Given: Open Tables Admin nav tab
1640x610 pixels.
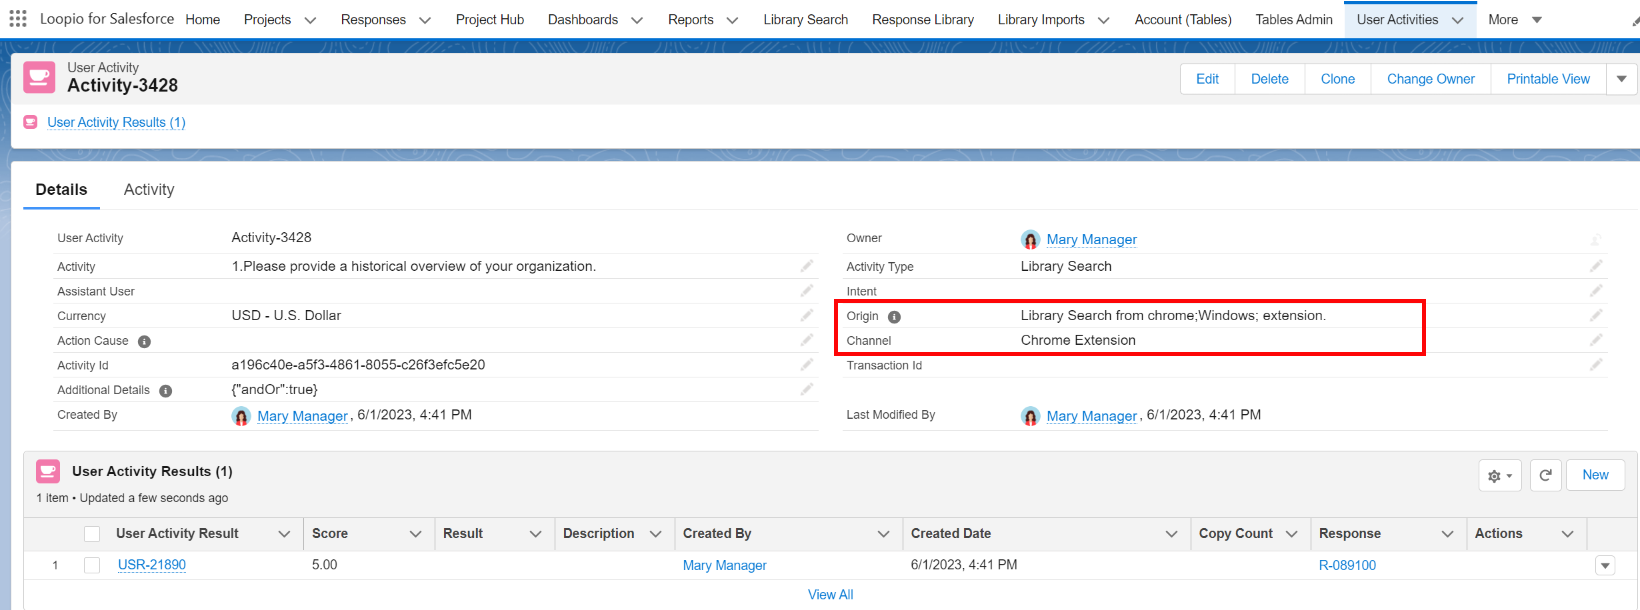Looking at the screenshot, I should click(1294, 19).
